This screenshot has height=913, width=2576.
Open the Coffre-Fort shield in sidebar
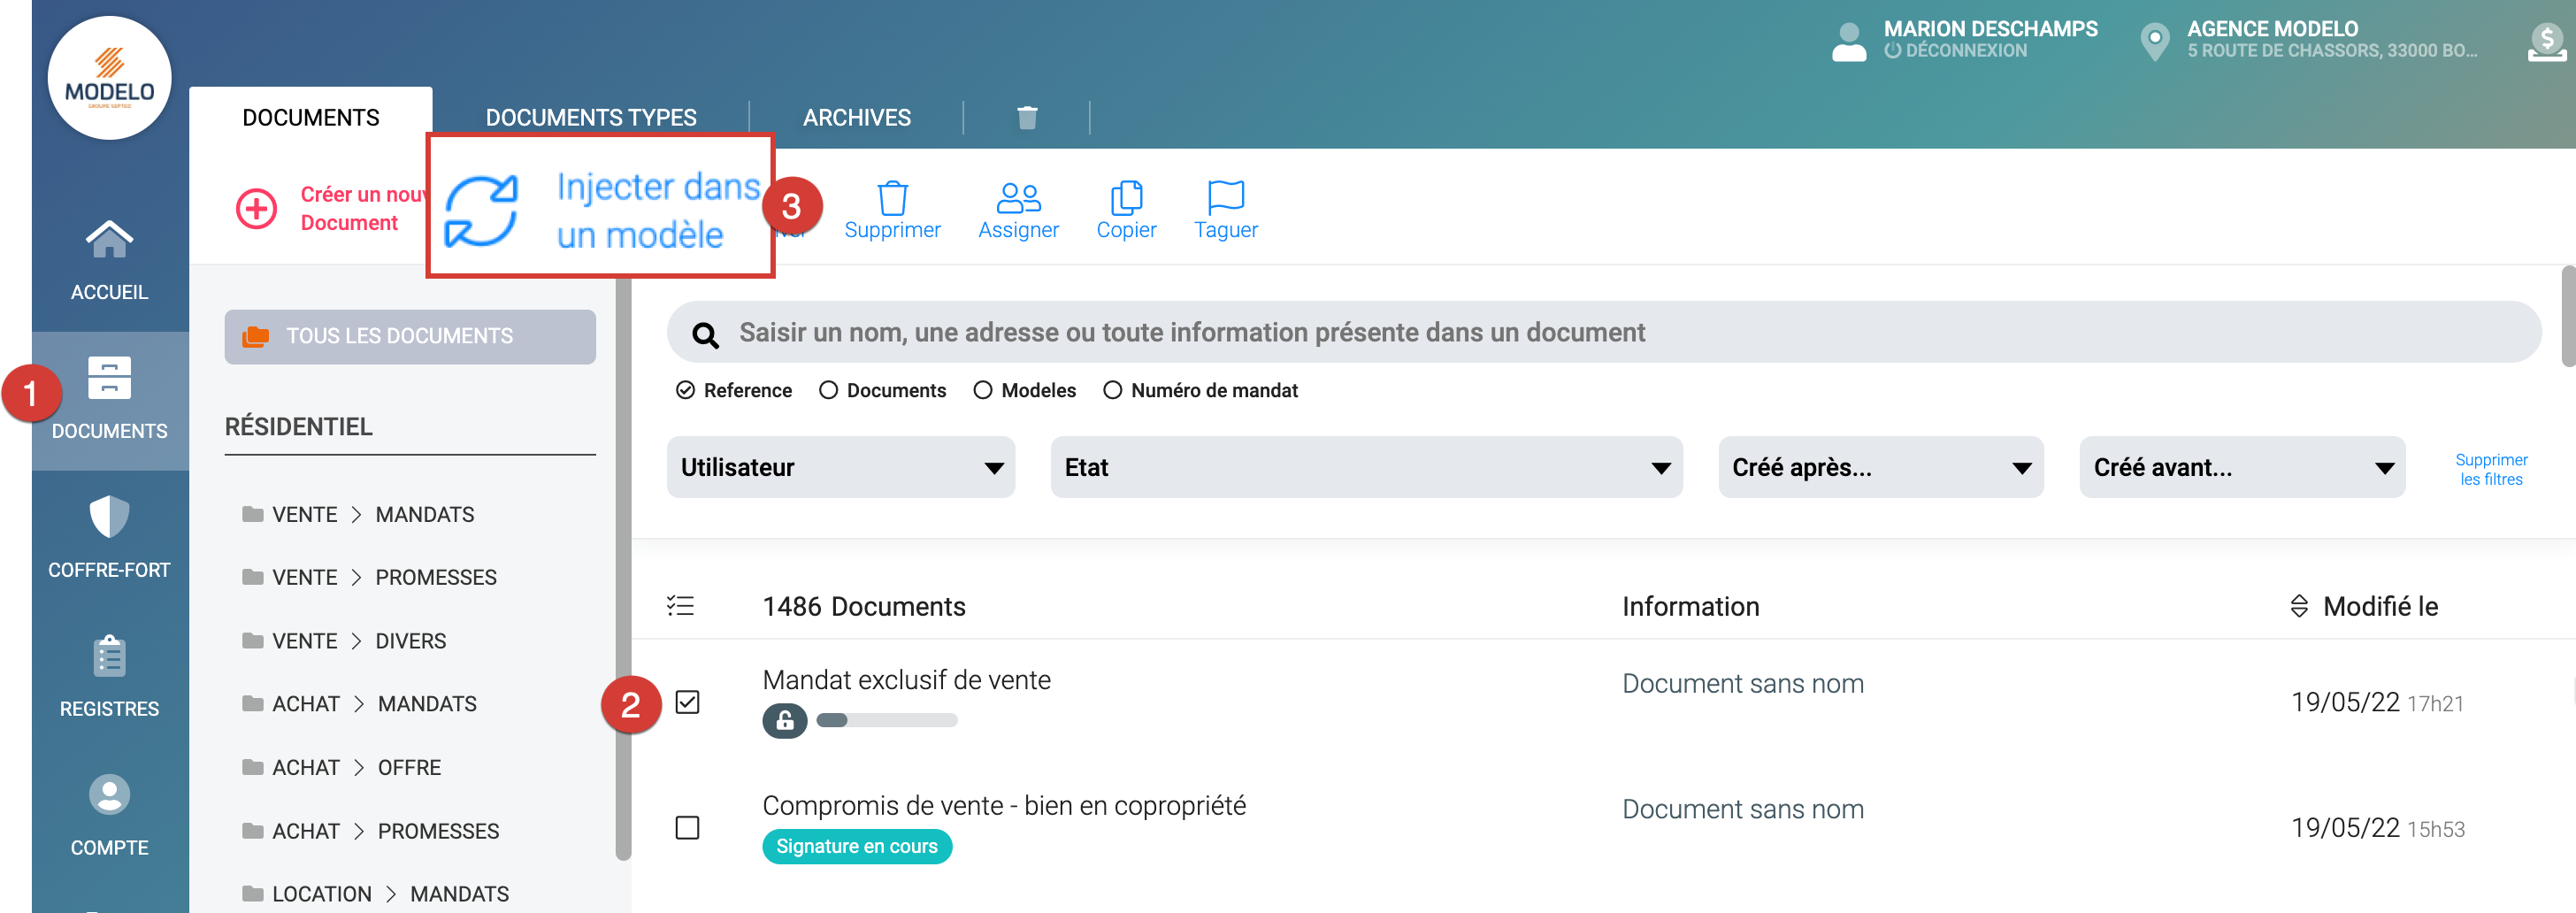[x=109, y=518]
